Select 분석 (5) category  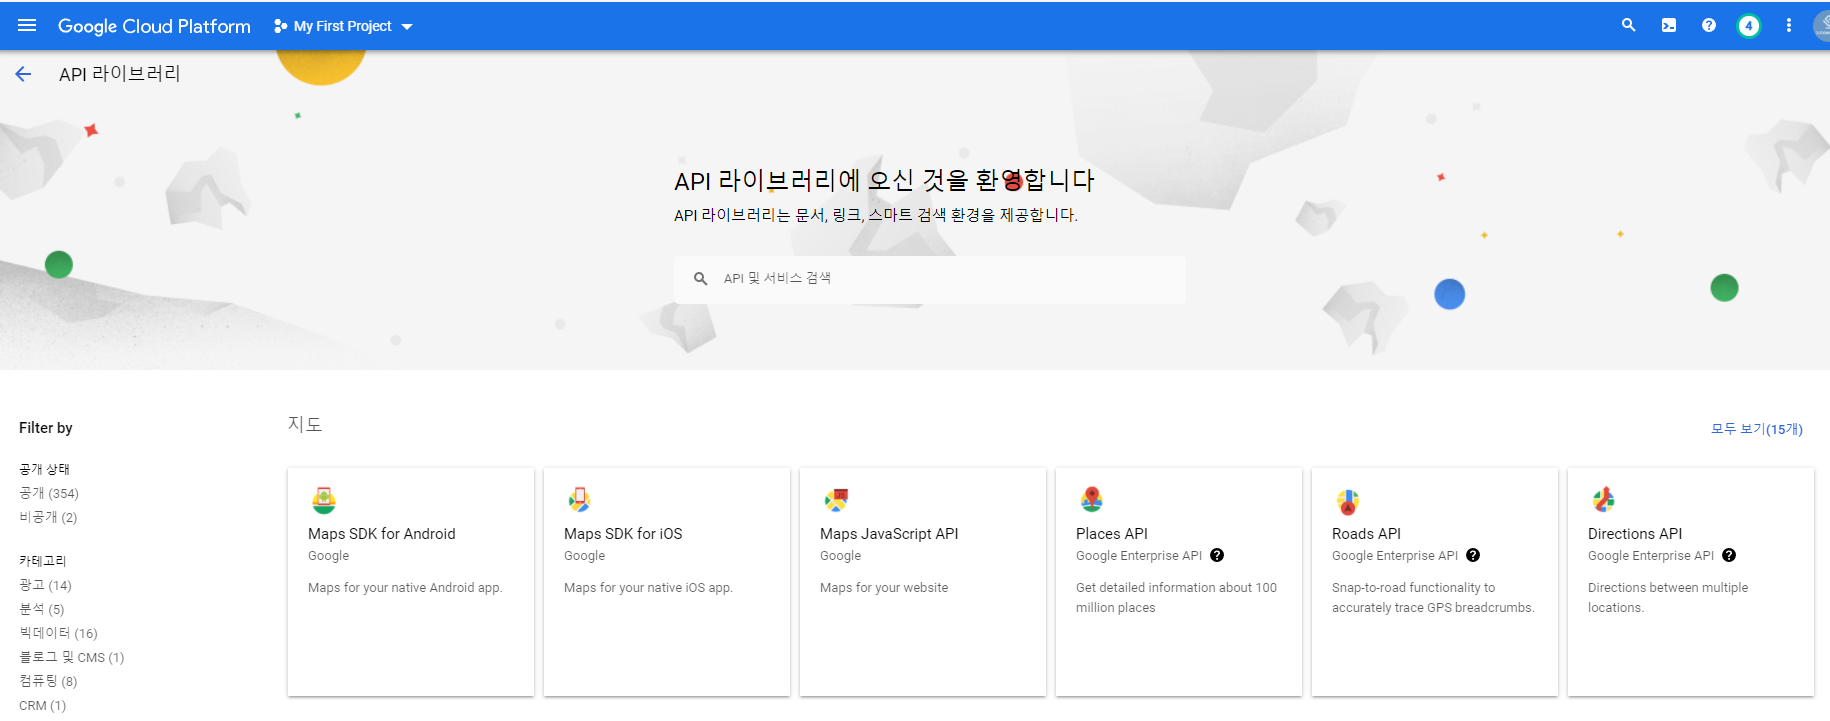[x=42, y=609]
